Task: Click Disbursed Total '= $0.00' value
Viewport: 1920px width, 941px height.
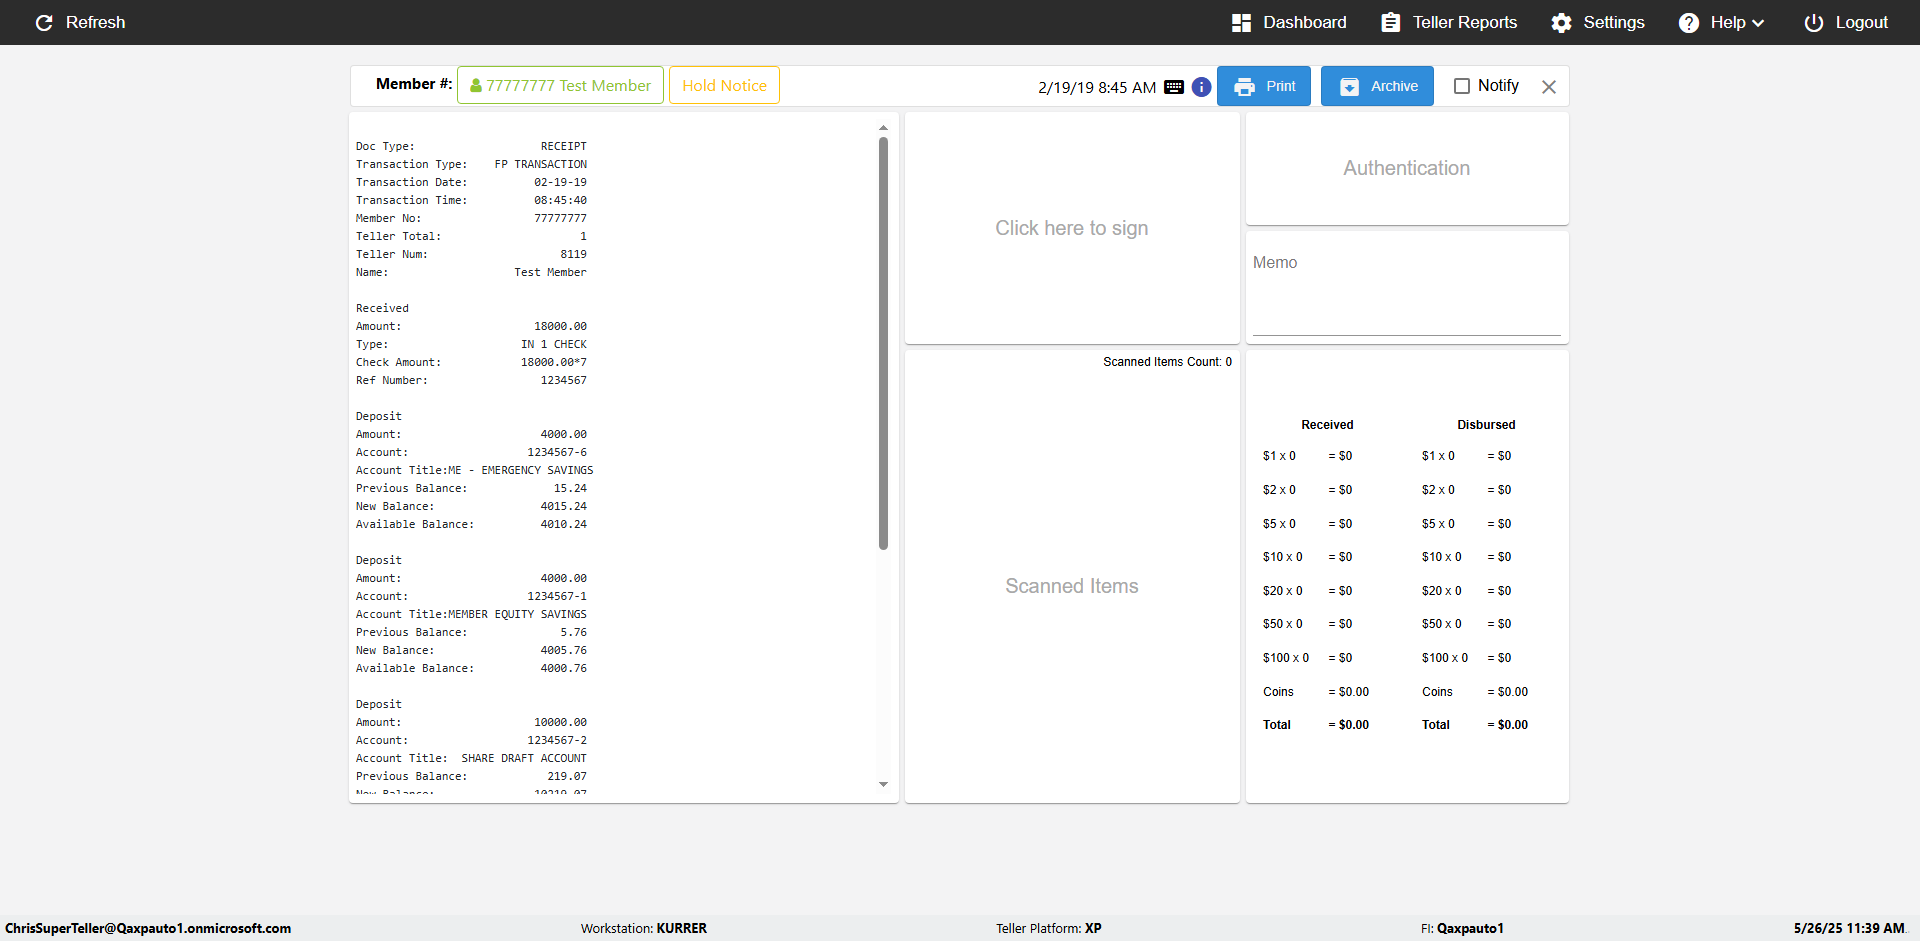Action: click(1507, 725)
